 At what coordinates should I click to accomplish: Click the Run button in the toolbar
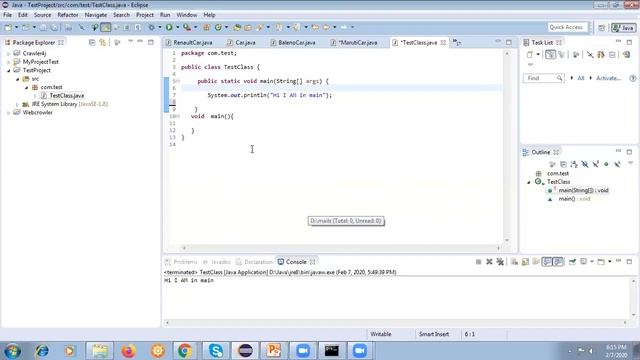pyautogui.click(x=169, y=27)
